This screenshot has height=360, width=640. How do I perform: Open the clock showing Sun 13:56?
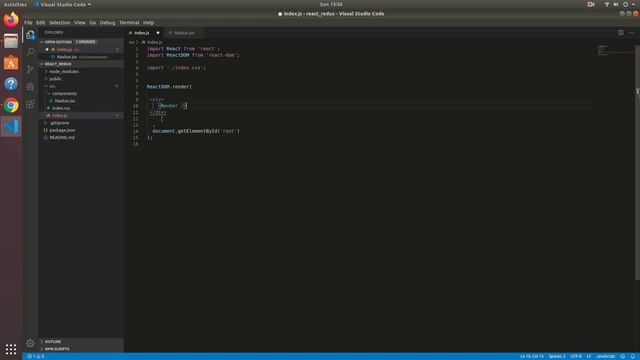[x=331, y=4]
